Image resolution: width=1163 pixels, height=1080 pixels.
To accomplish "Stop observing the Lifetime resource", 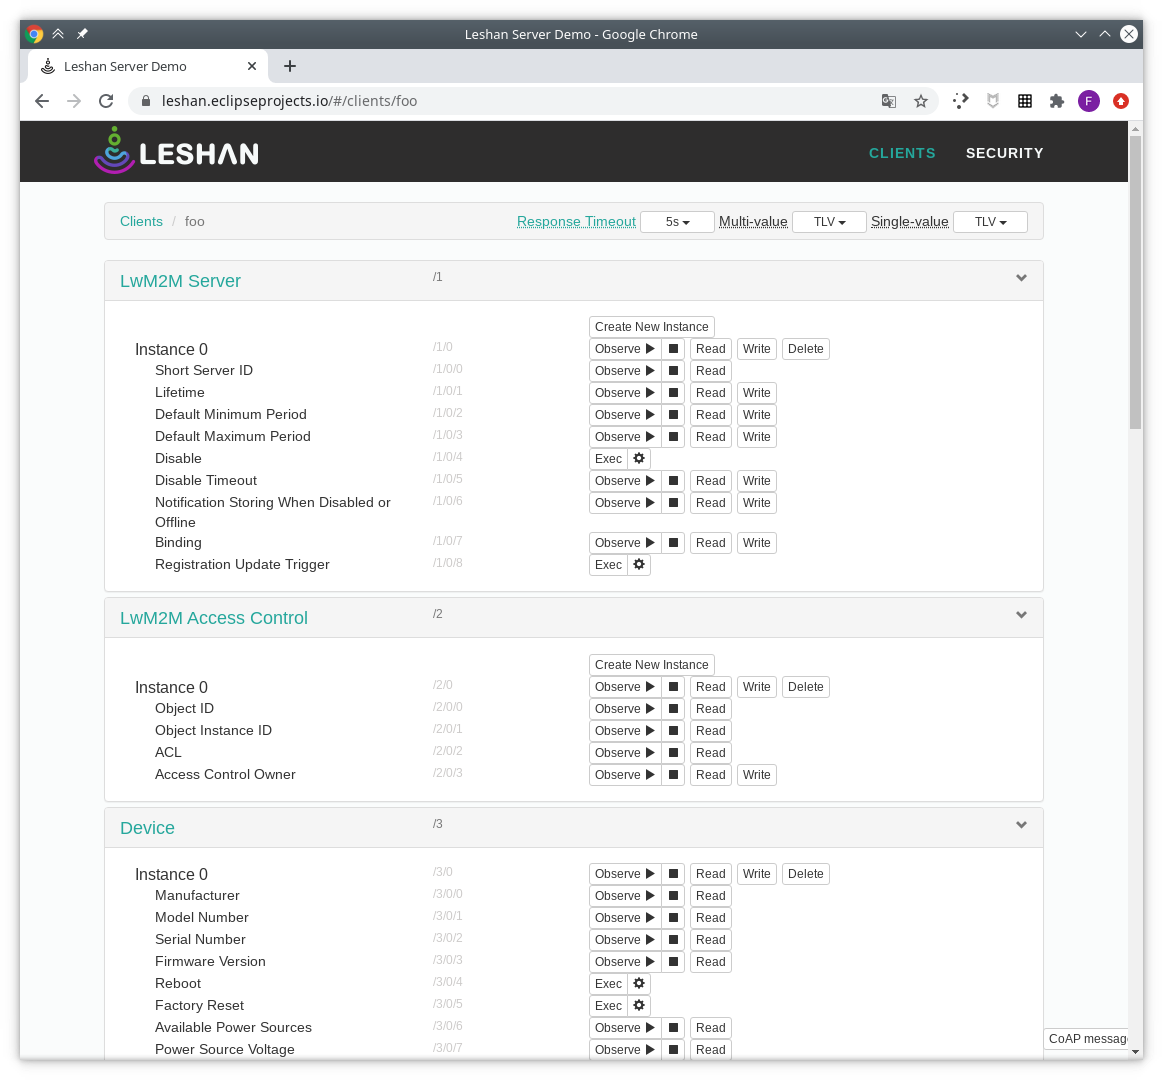I will tap(674, 393).
